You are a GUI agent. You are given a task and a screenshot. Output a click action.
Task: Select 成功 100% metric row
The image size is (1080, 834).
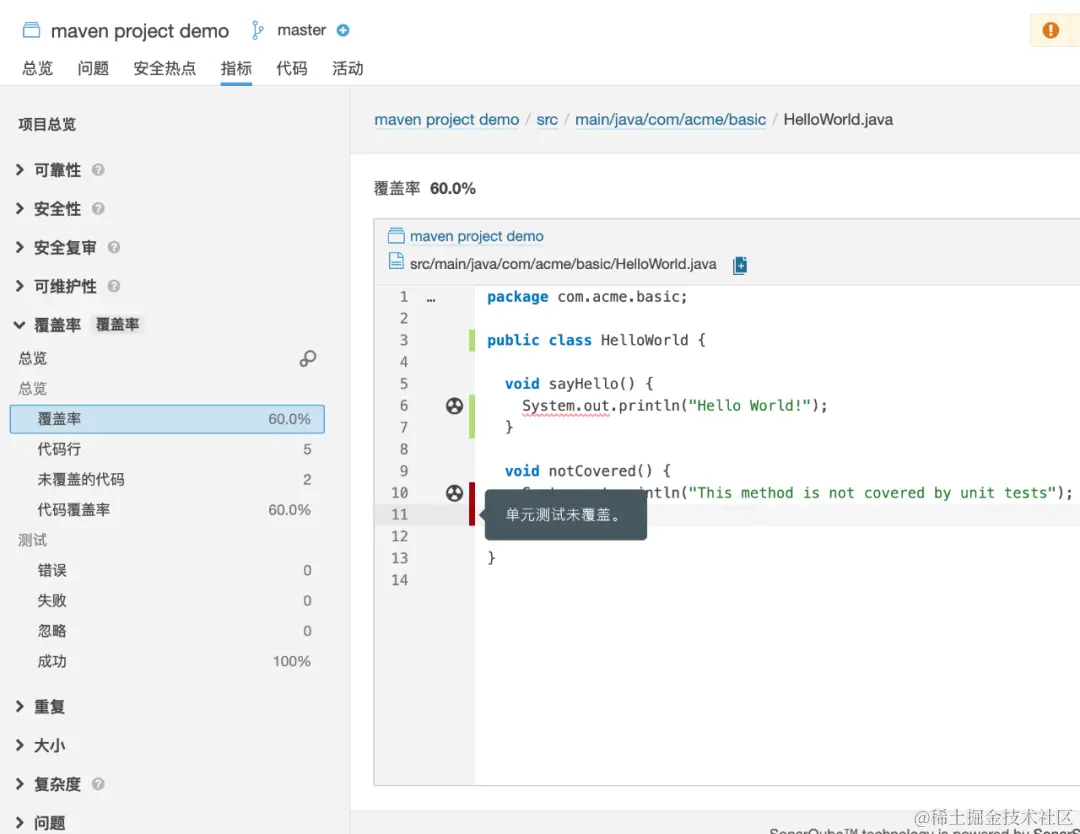(167, 661)
